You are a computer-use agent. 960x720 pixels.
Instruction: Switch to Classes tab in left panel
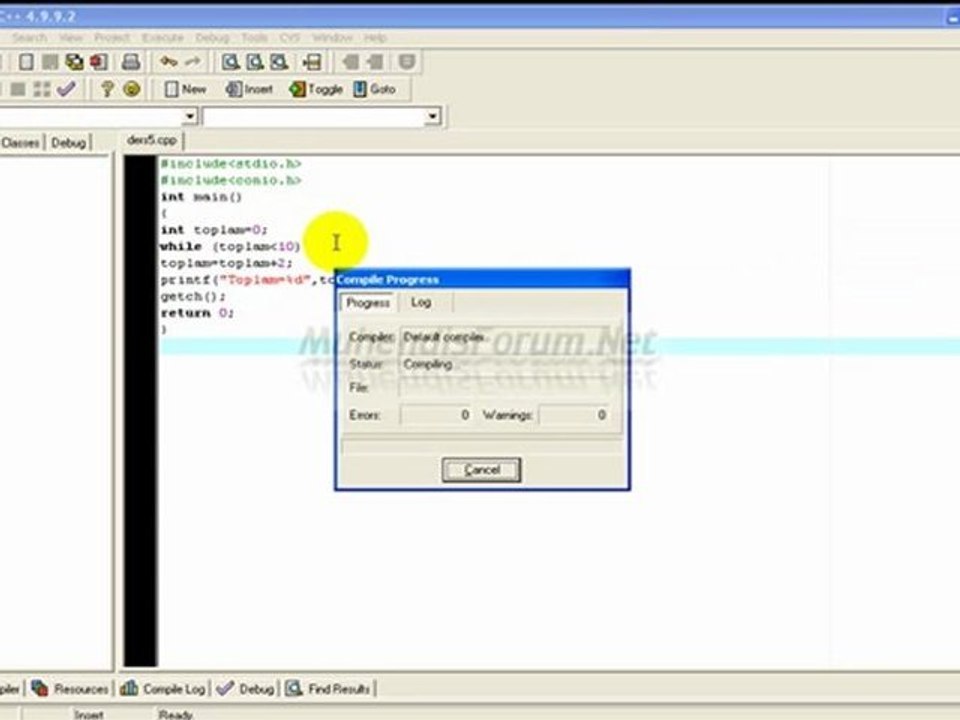21,143
